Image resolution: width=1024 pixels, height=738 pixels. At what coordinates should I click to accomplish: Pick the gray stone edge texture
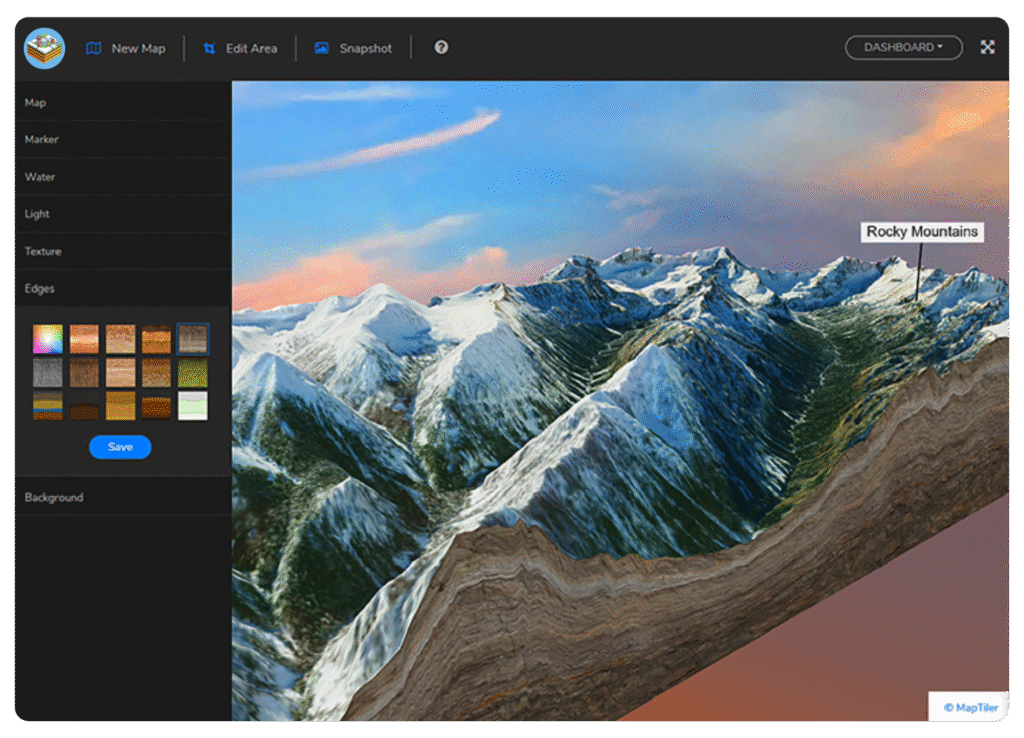(47, 373)
